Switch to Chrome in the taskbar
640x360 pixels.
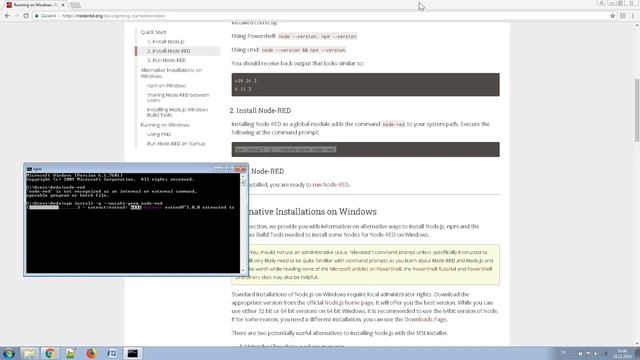[50, 353]
